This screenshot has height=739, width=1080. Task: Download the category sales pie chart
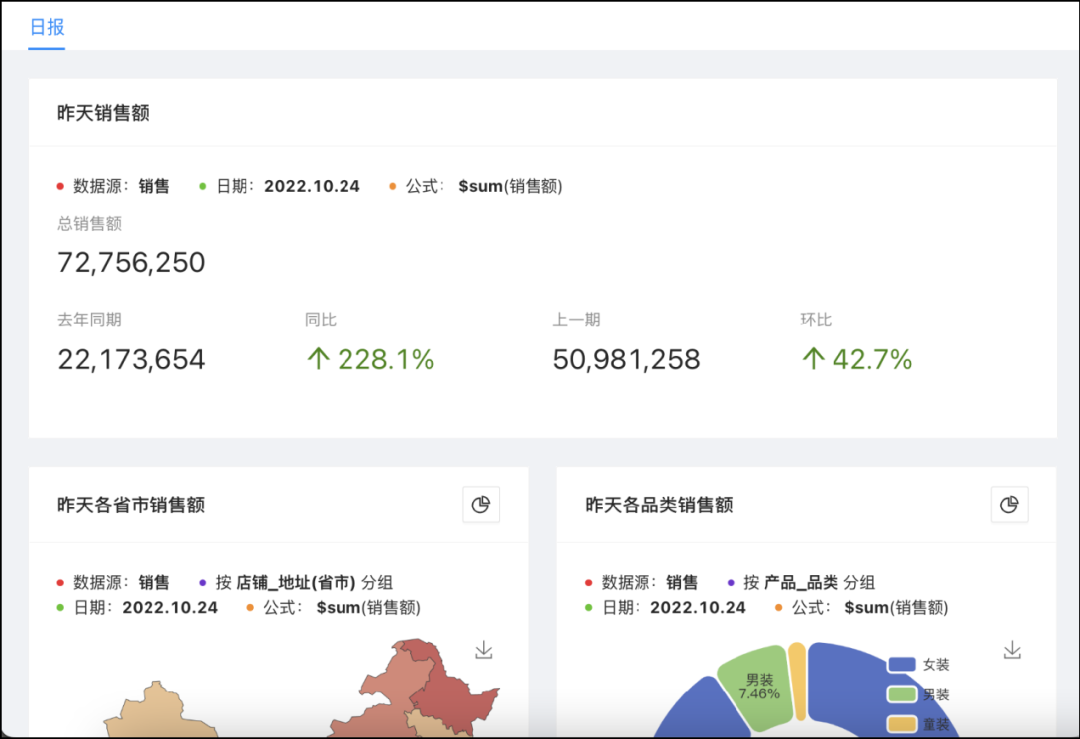[x=1012, y=650]
